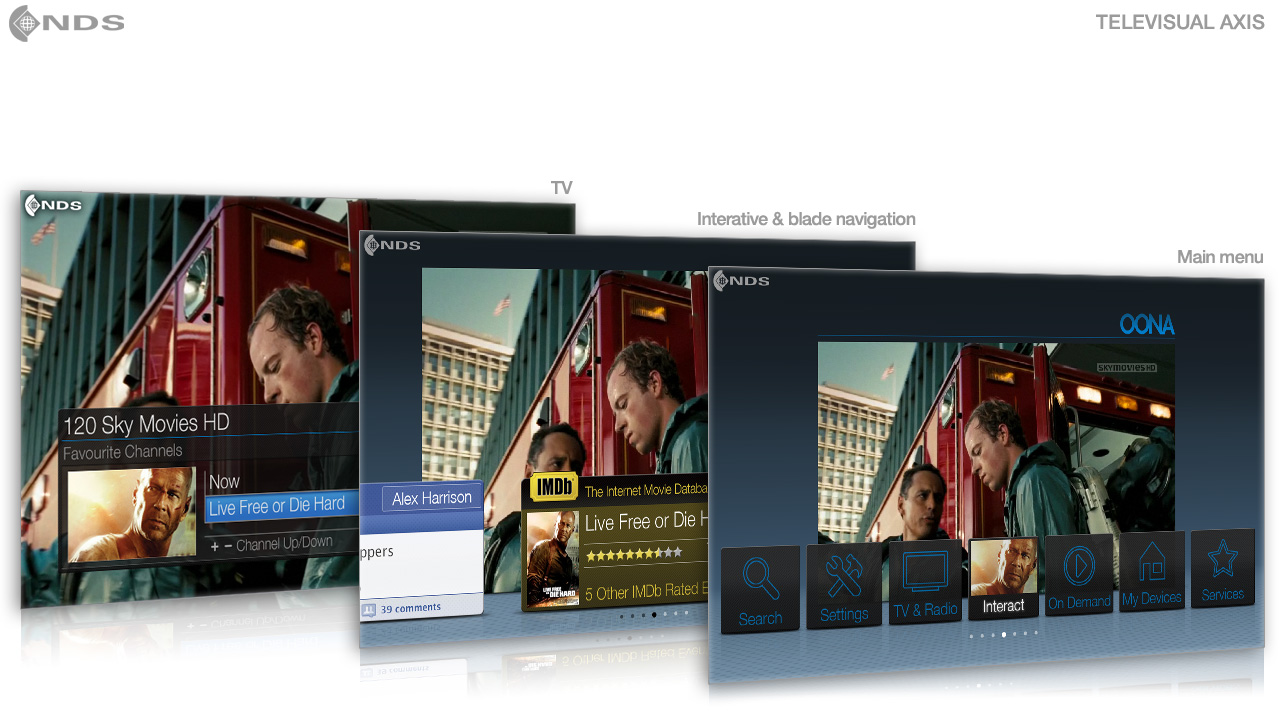This screenshot has height=720, width=1280.
Task: Select Favourite Channels heading
Action: pos(123,452)
